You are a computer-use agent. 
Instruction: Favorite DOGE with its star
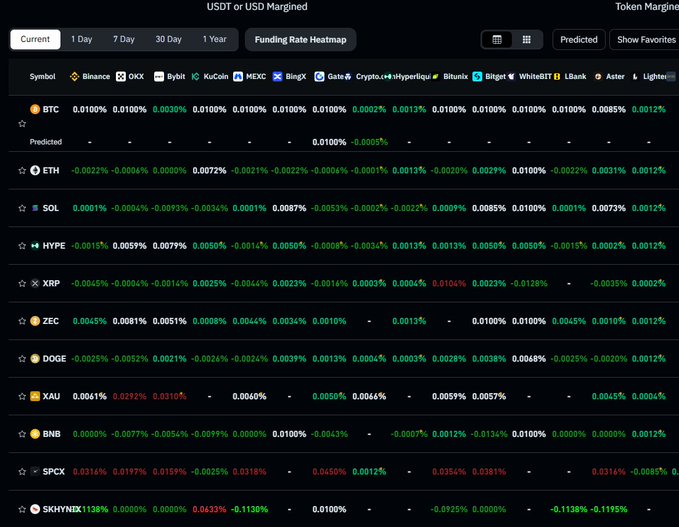click(22, 359)
